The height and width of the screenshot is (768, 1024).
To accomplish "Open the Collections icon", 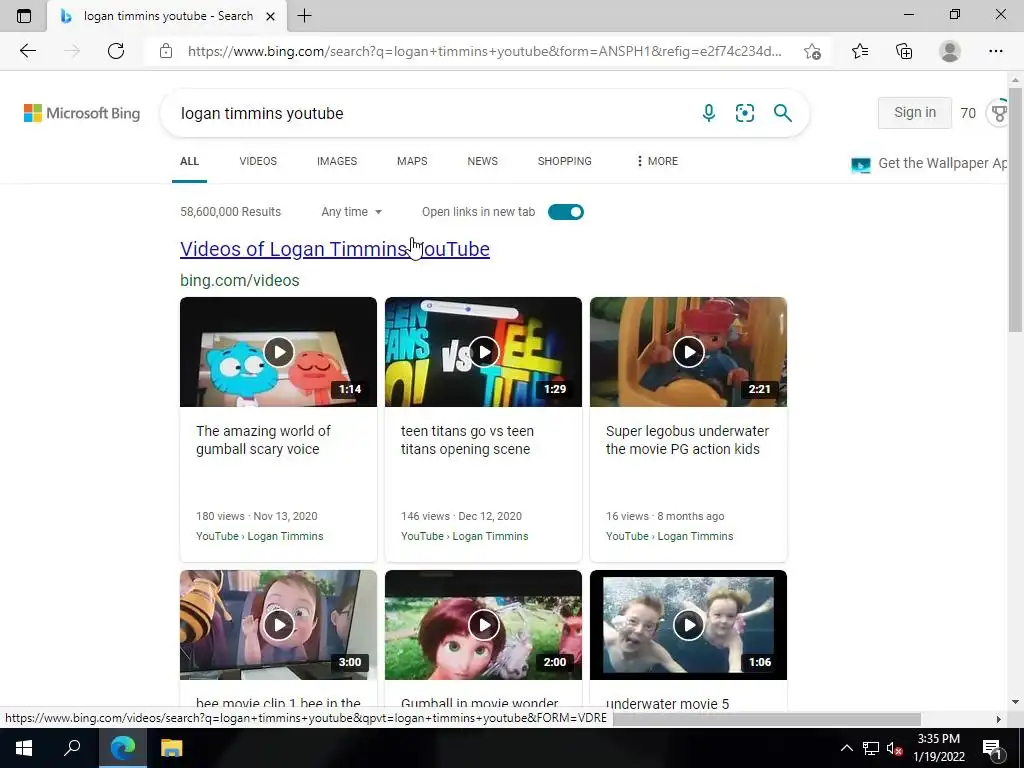I will pos(904,51).
